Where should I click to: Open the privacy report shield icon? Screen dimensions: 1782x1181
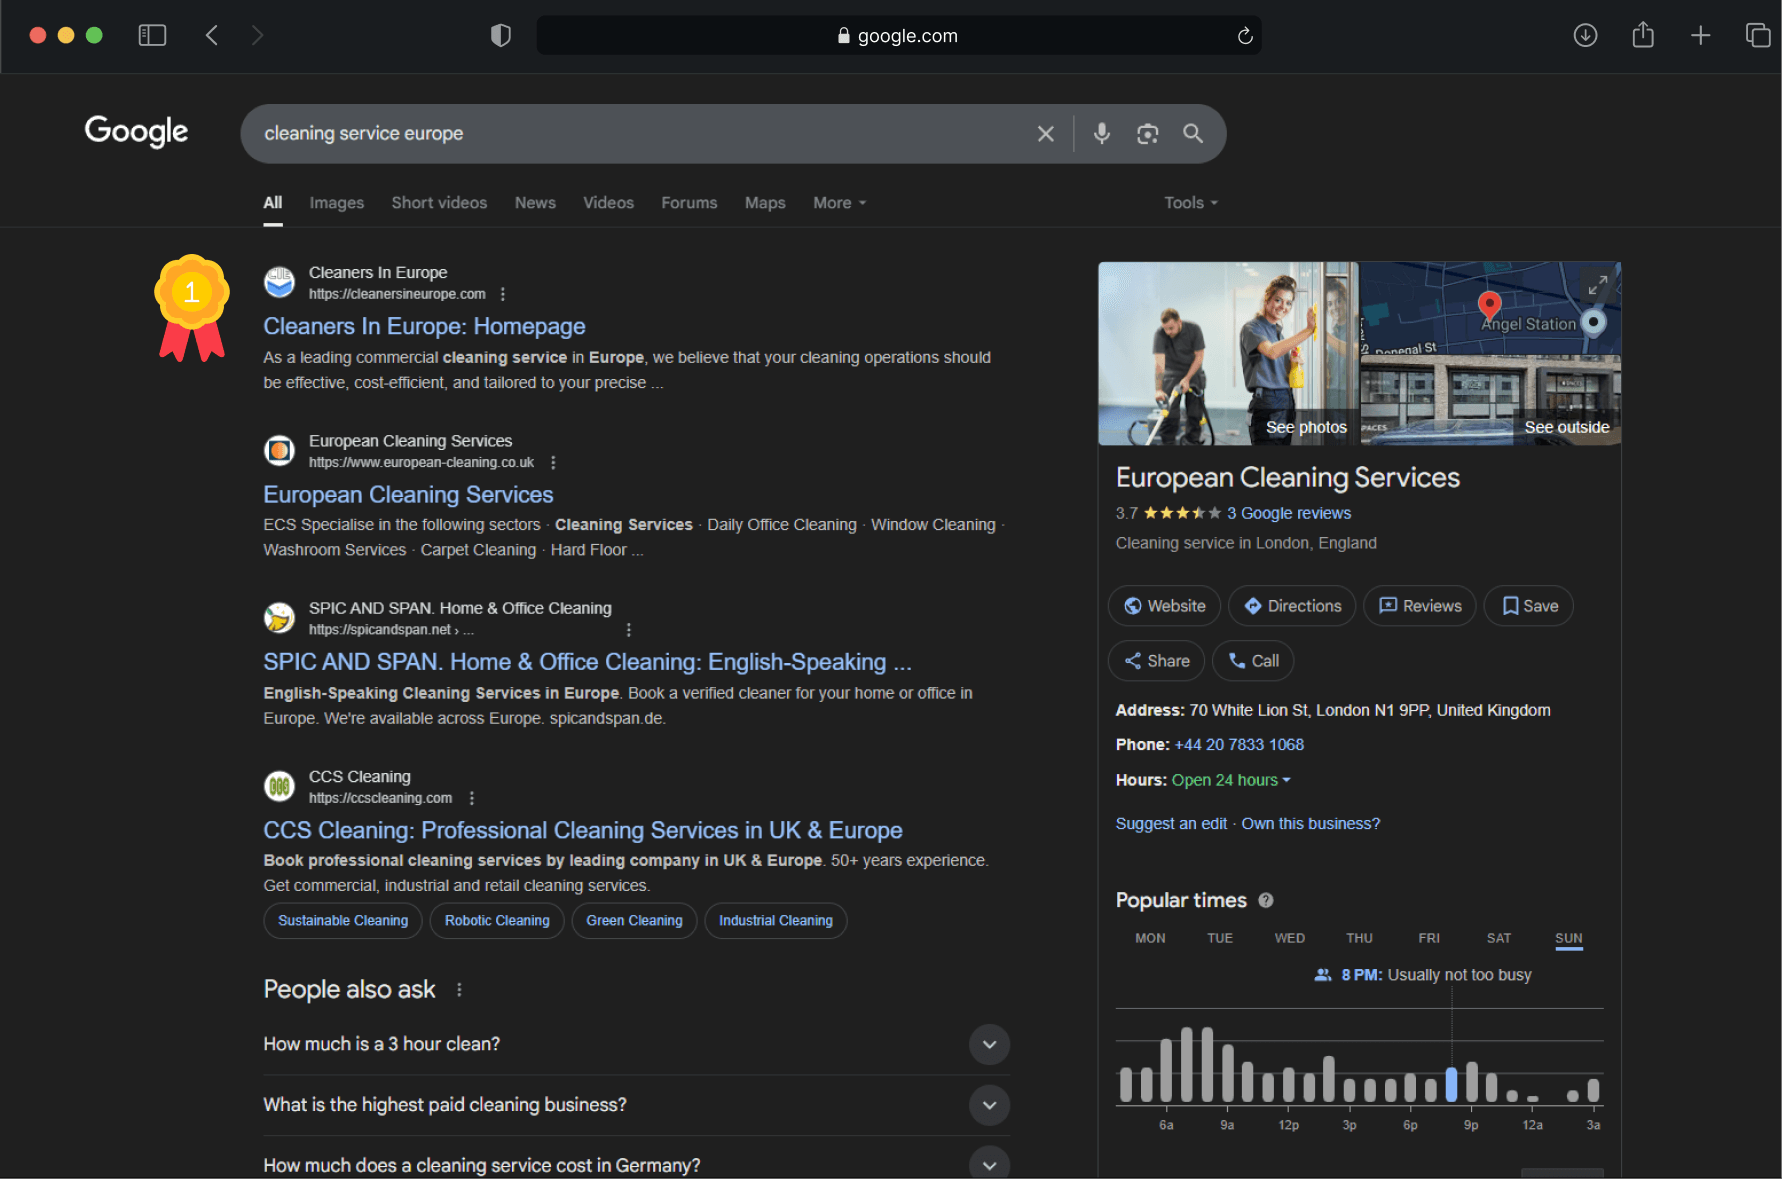tap(501, 35)
